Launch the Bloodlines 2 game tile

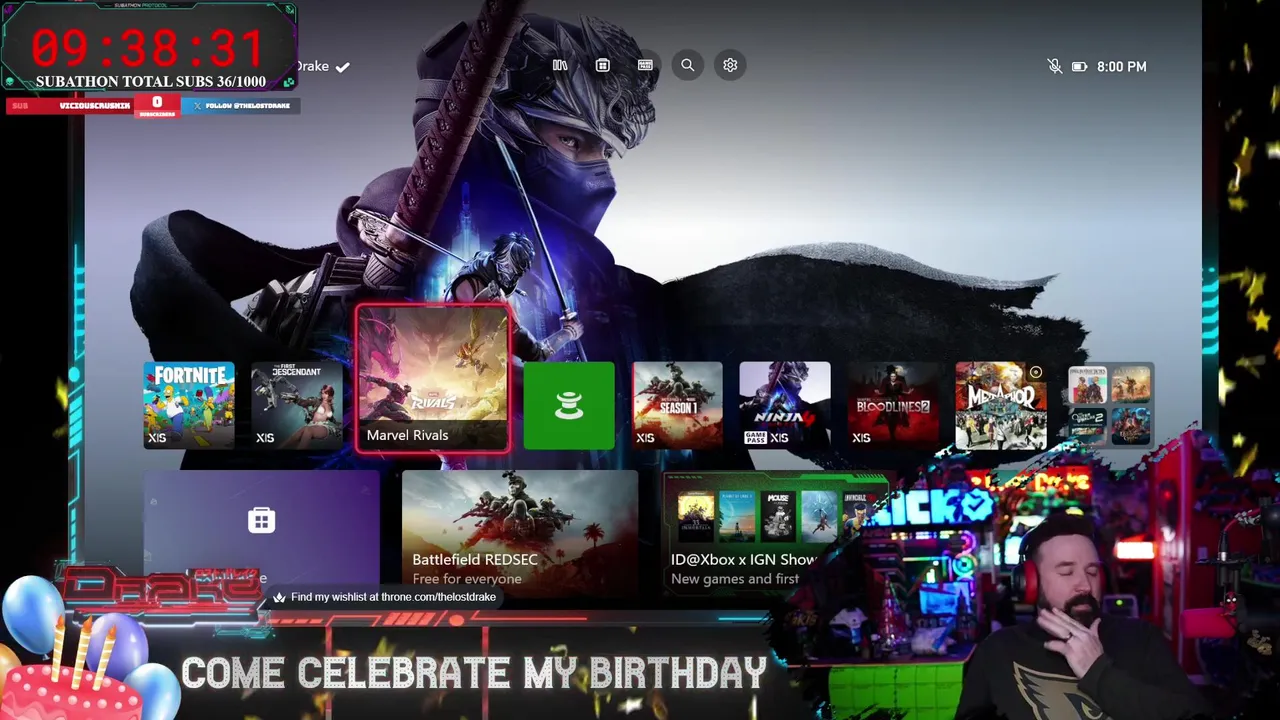pyautogui.click(x=893, y=405)
